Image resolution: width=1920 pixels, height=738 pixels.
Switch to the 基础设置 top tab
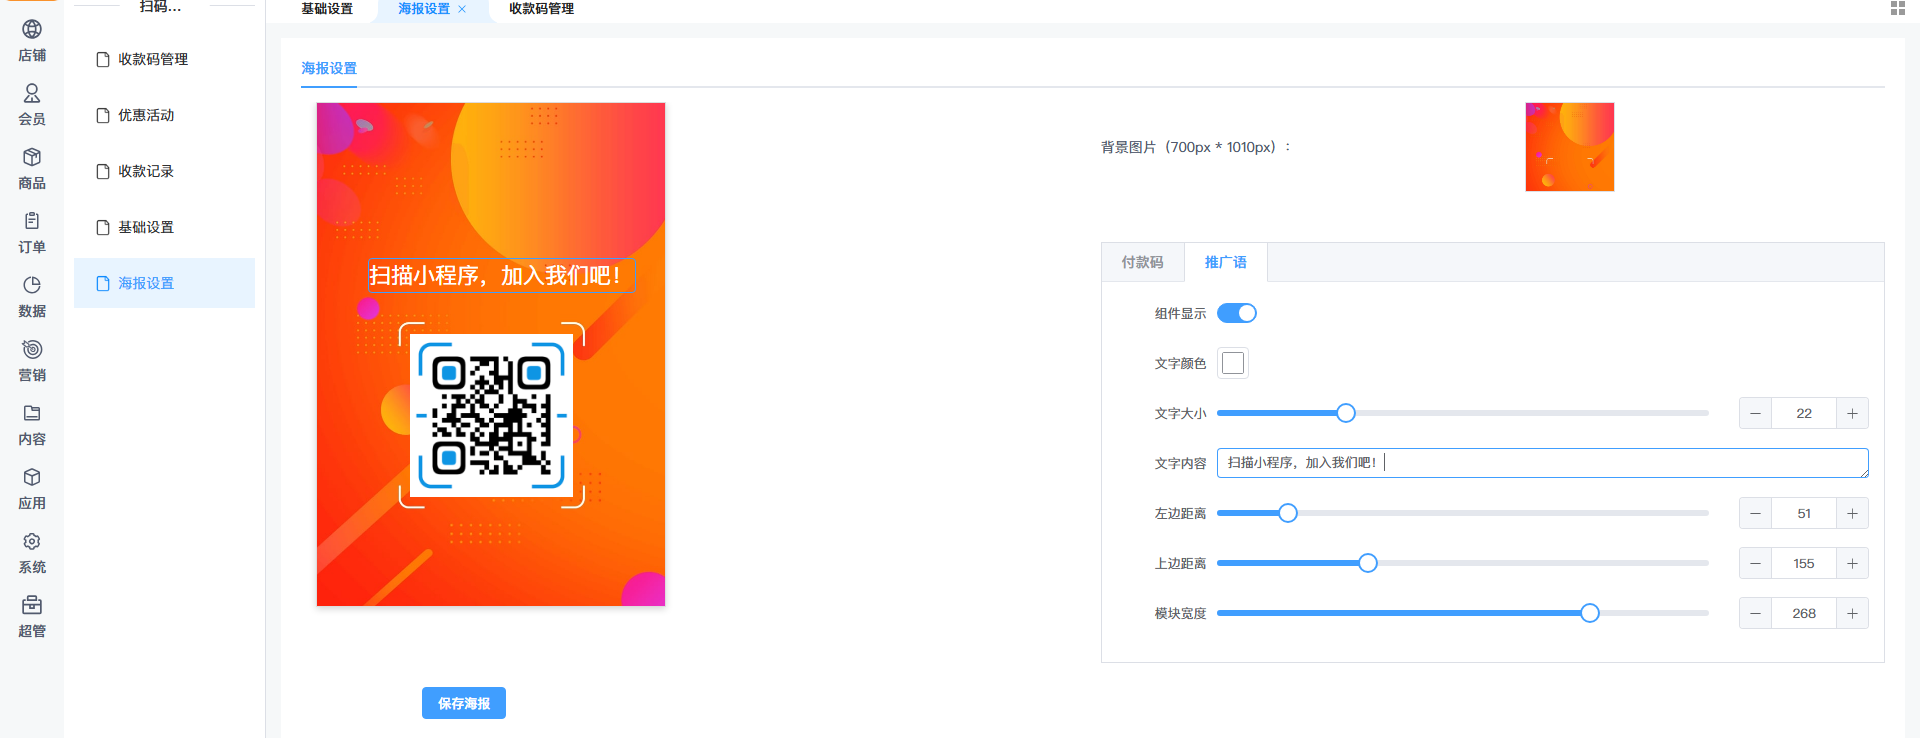pyautogui.click(x=327, y=9)
